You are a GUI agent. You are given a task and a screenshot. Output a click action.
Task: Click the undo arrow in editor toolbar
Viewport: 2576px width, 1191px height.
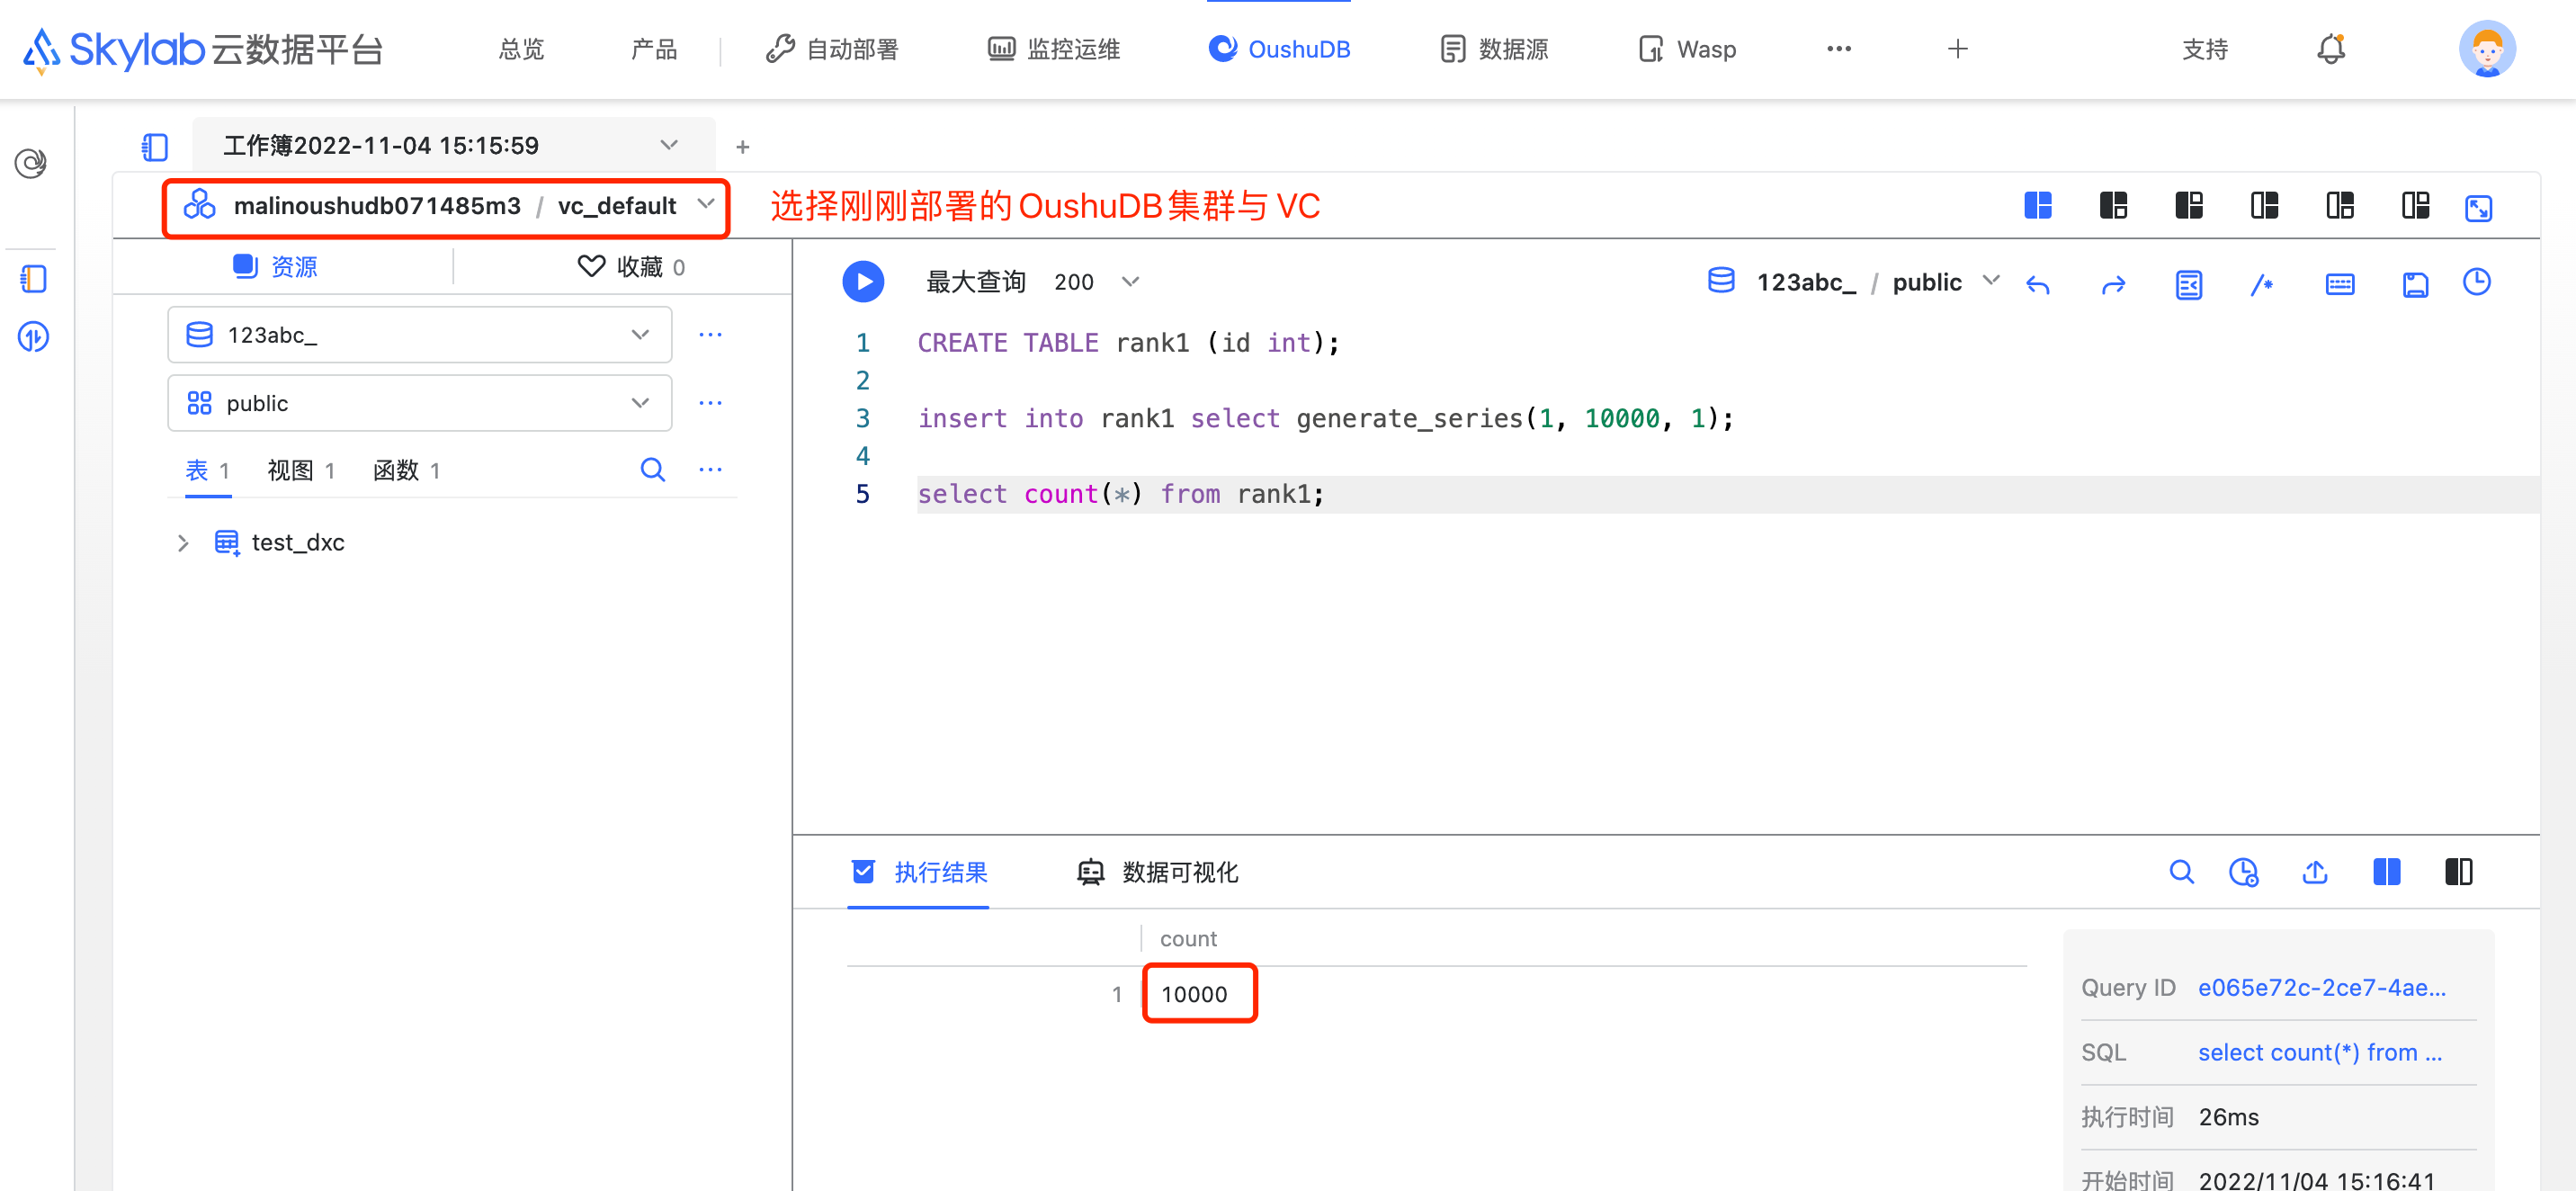coord(2037,285)
